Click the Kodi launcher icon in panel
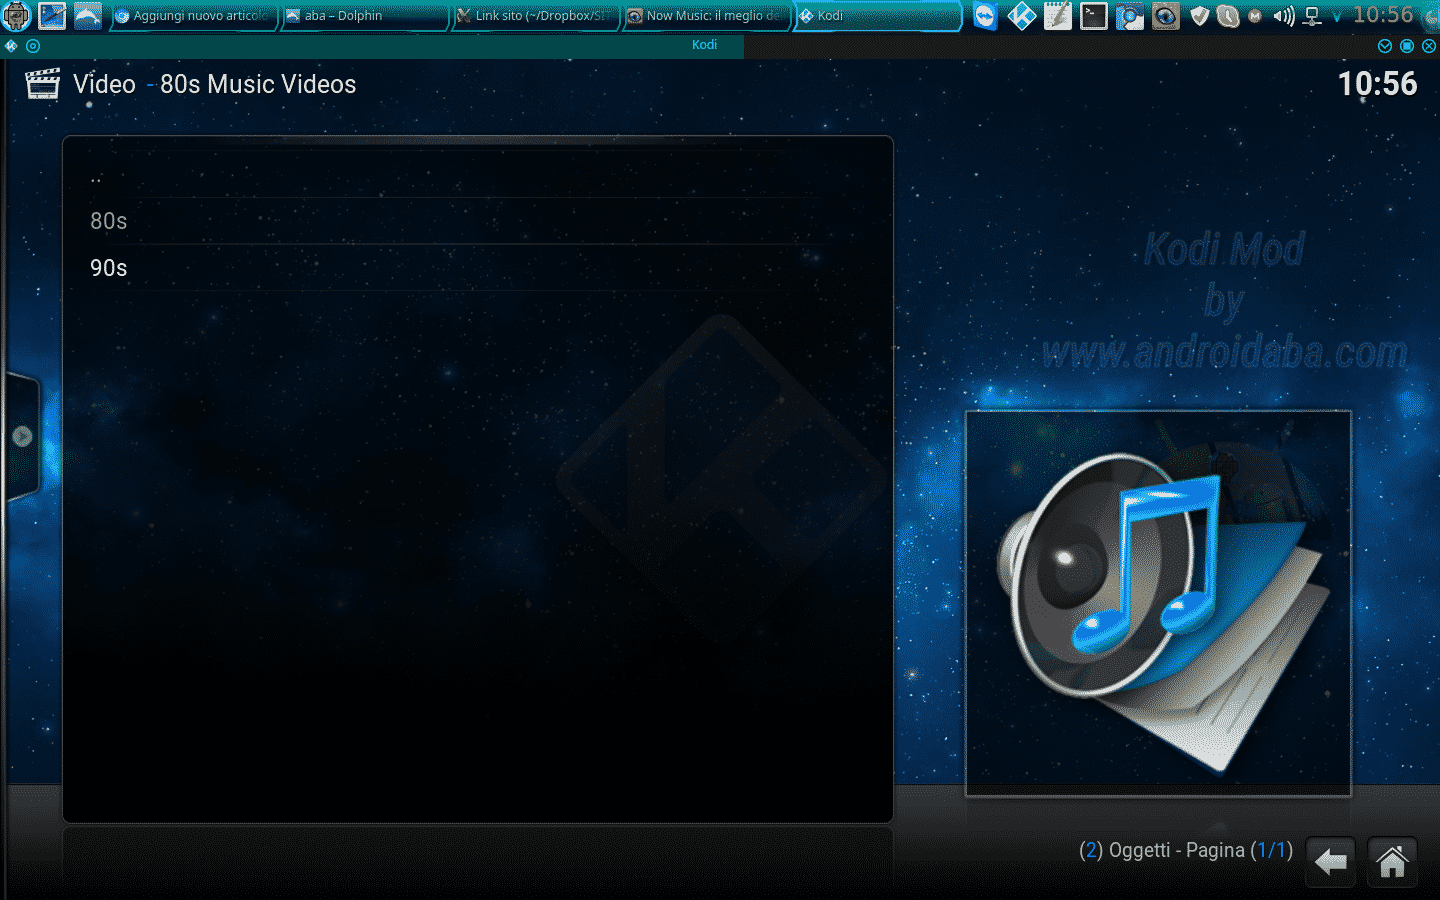The image size is (1440, 900). tap(1021, 16)
